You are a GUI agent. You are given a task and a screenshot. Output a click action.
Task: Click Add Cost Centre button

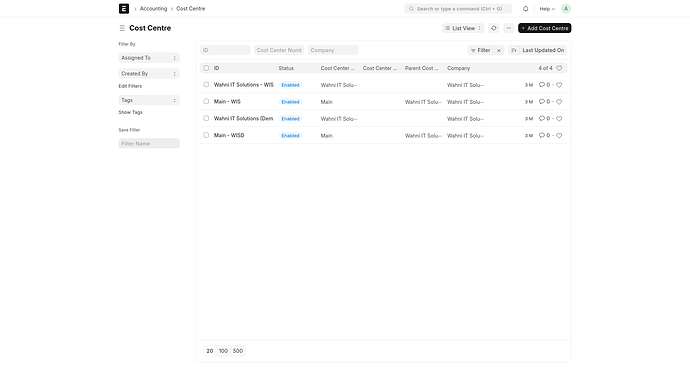[545, 28]
